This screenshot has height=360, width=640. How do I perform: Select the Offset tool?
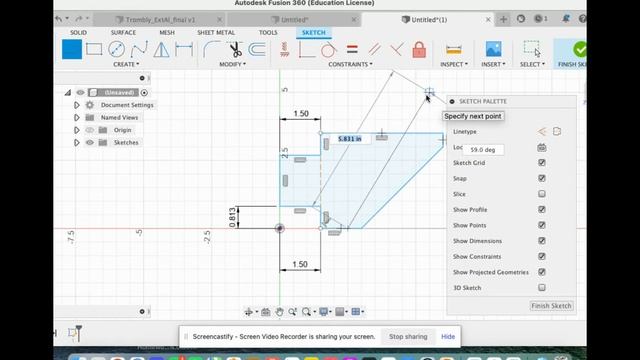[257, 49]
